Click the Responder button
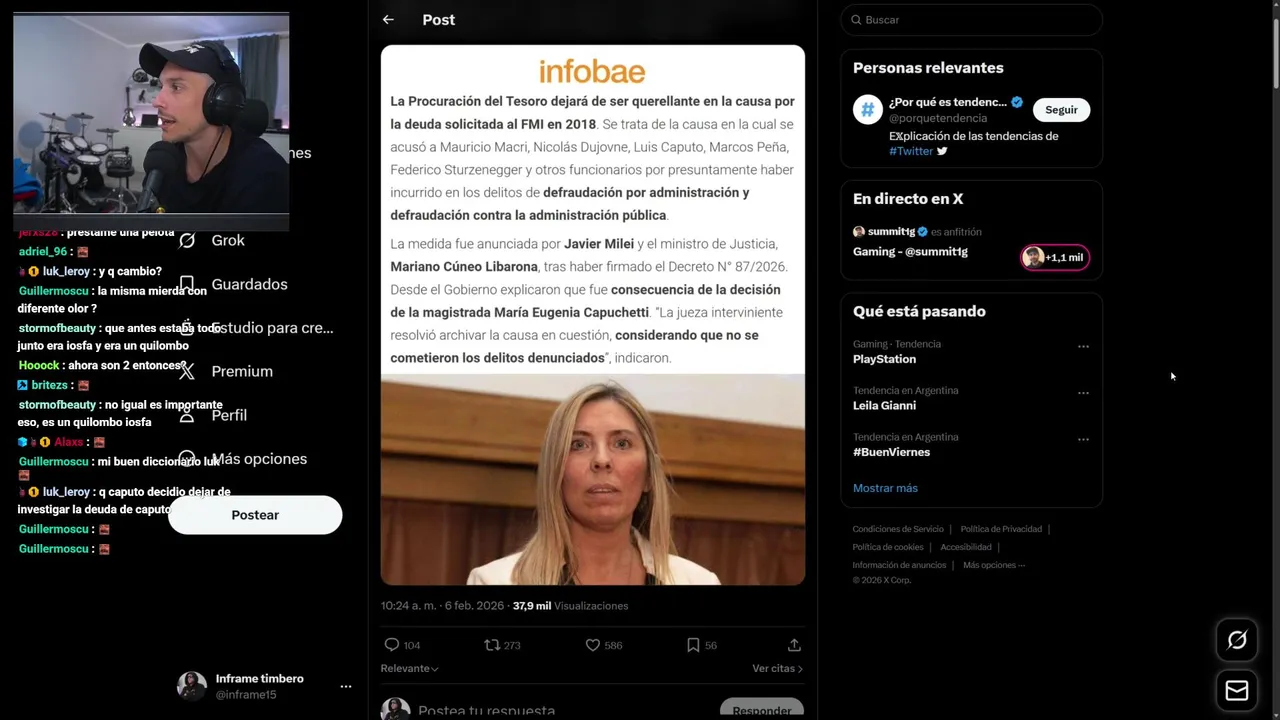 pyautogui.click(x=761, y=709)
